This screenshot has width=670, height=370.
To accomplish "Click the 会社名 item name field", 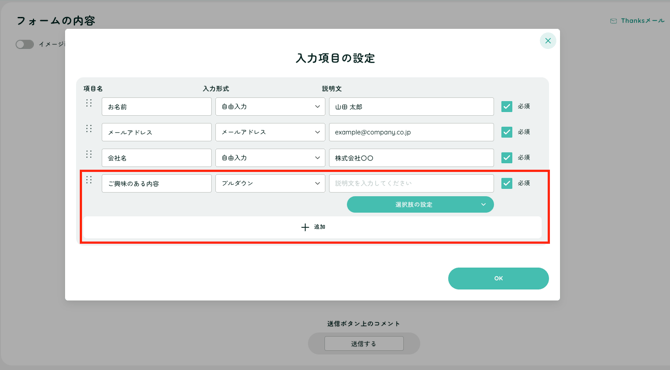I will (x=156, y=158).
